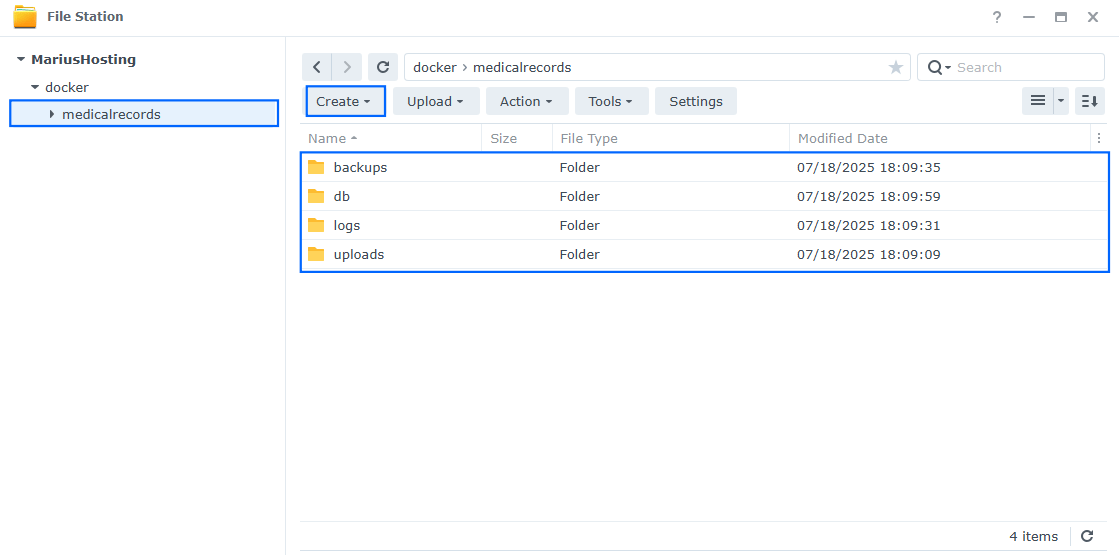The image size is (1119, 555).
Task: Select the logs folder icon
Action: (316, 225)
